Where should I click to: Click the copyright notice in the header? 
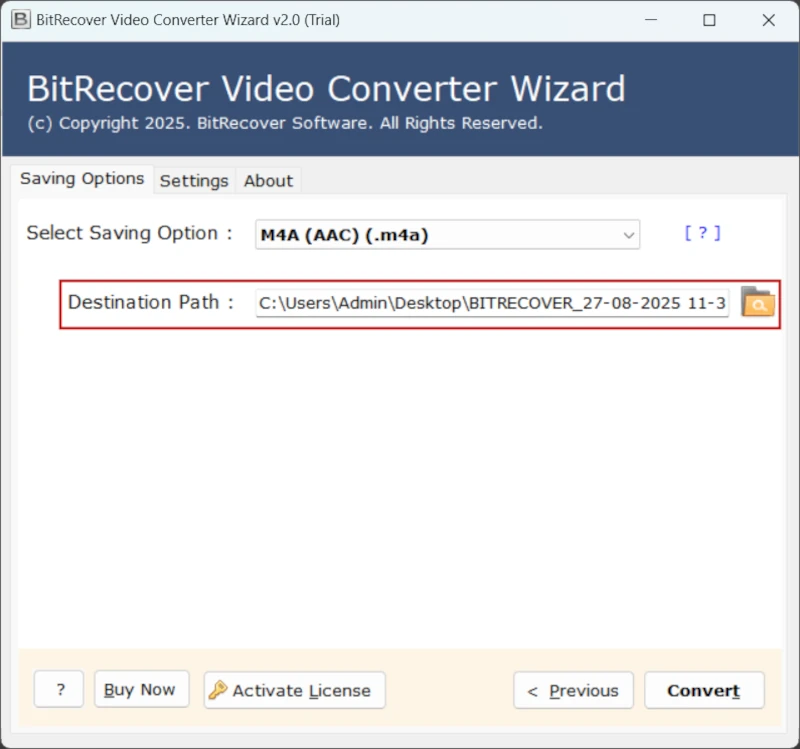pyautogui.click(x=285, y=123)
